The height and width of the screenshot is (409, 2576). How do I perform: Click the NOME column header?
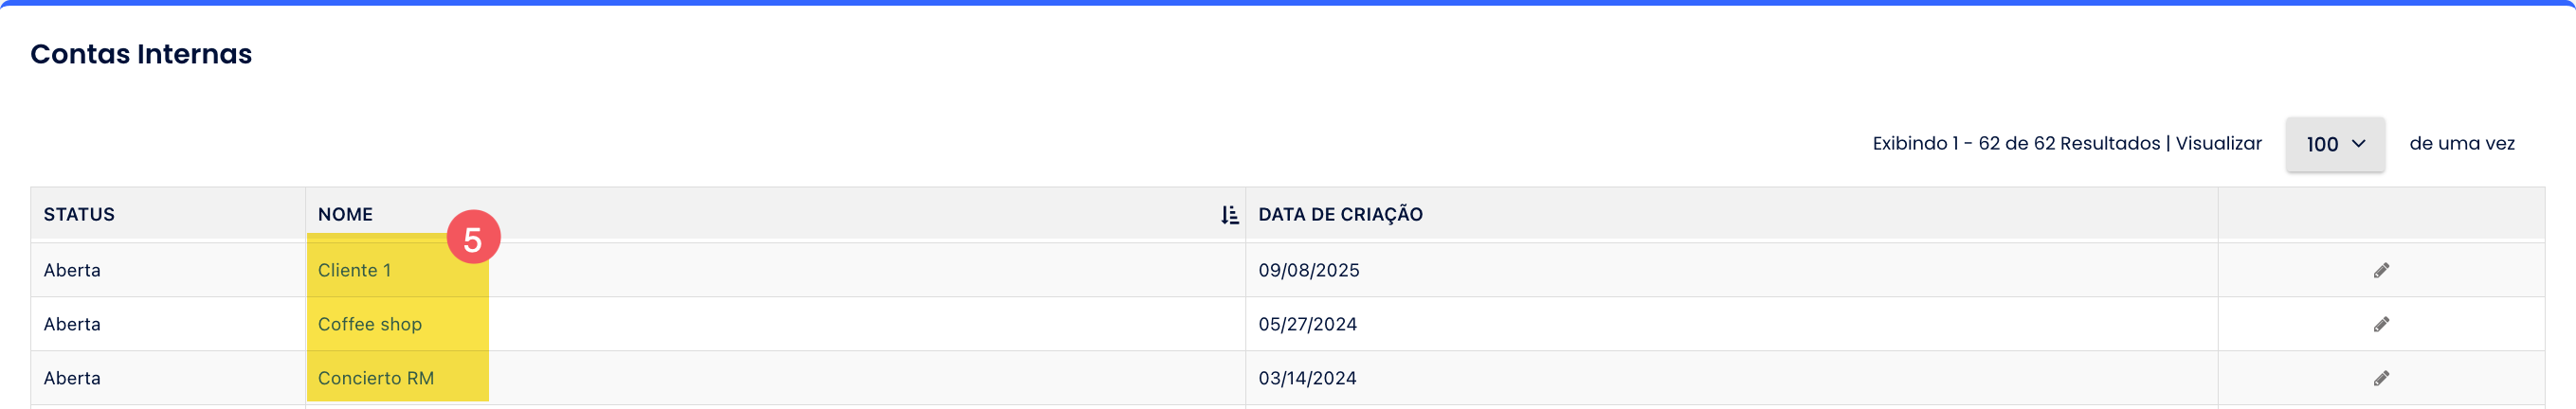click(x=345, y=214)
